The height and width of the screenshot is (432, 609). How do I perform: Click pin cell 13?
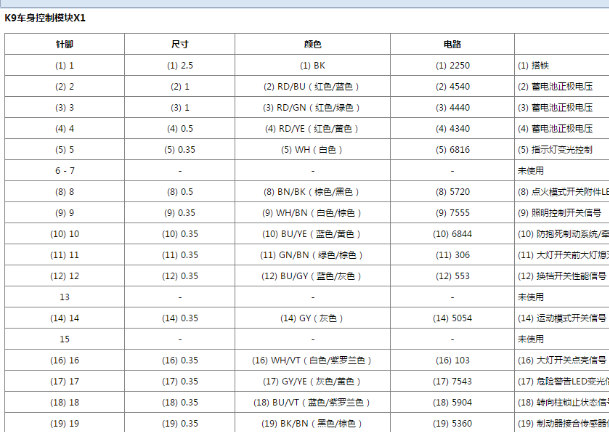pyautogui.click(x=64, y=297)
